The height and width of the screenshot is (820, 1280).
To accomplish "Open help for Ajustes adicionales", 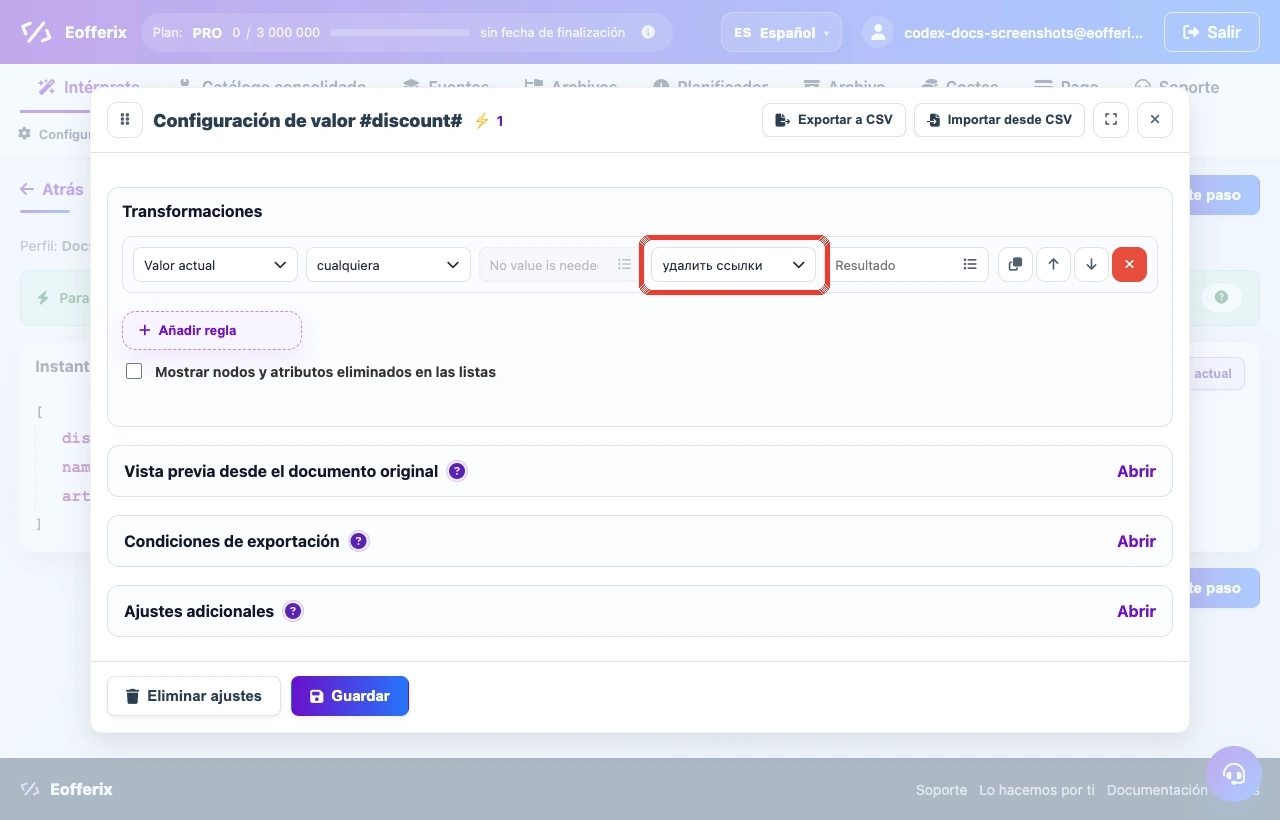I will [x=293, y=611].
